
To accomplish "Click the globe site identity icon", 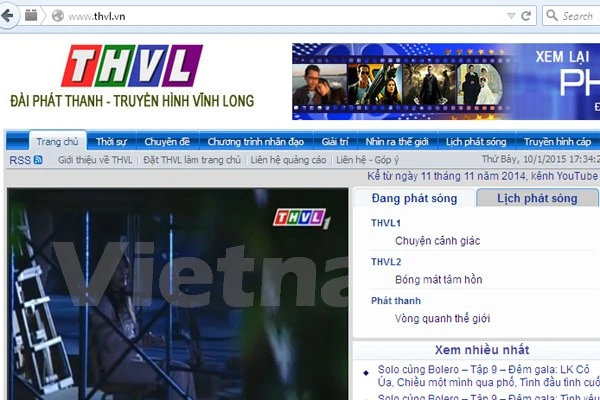I will (58, 16).
